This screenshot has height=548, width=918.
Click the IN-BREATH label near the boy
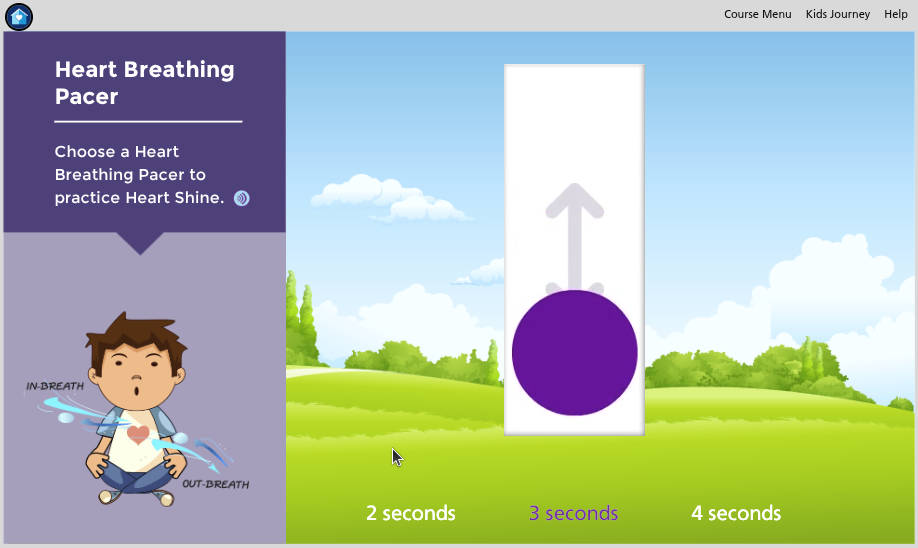(x=54, y=386)
